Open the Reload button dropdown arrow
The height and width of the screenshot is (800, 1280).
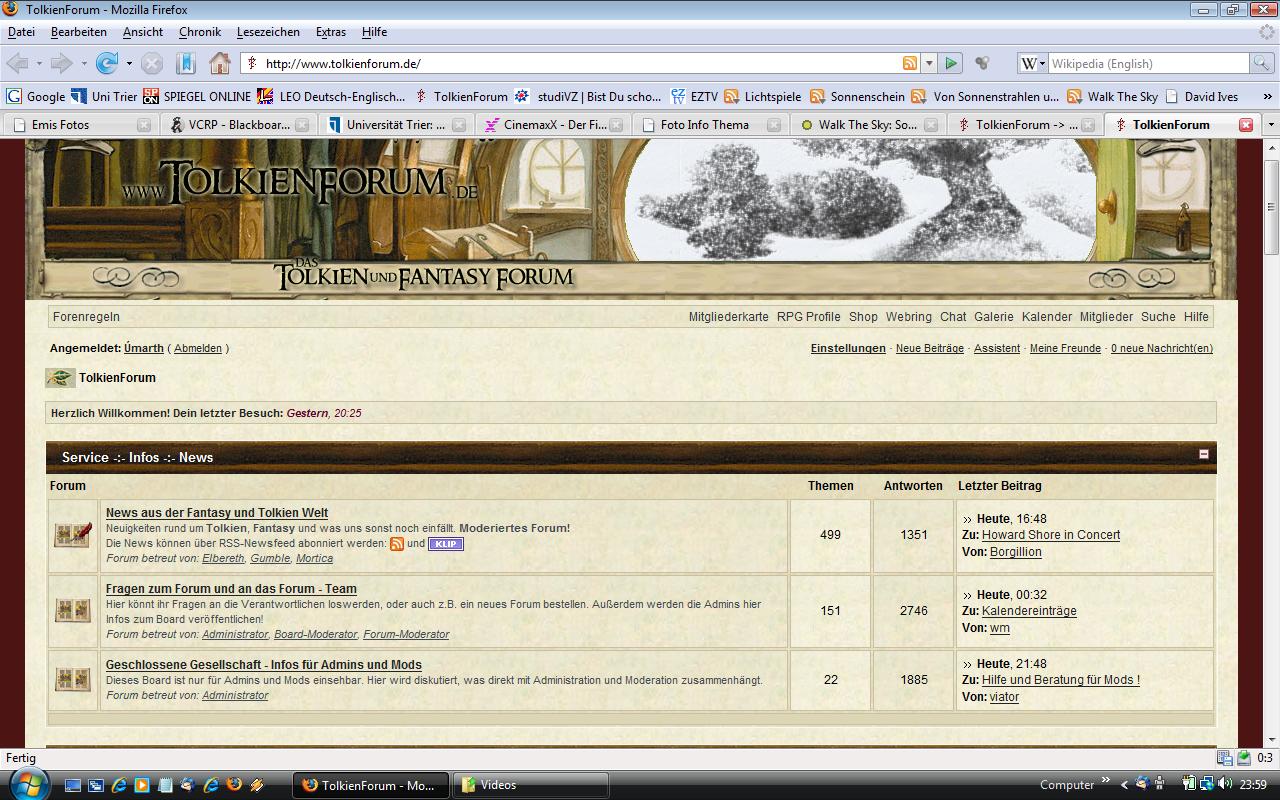(129, 63)
